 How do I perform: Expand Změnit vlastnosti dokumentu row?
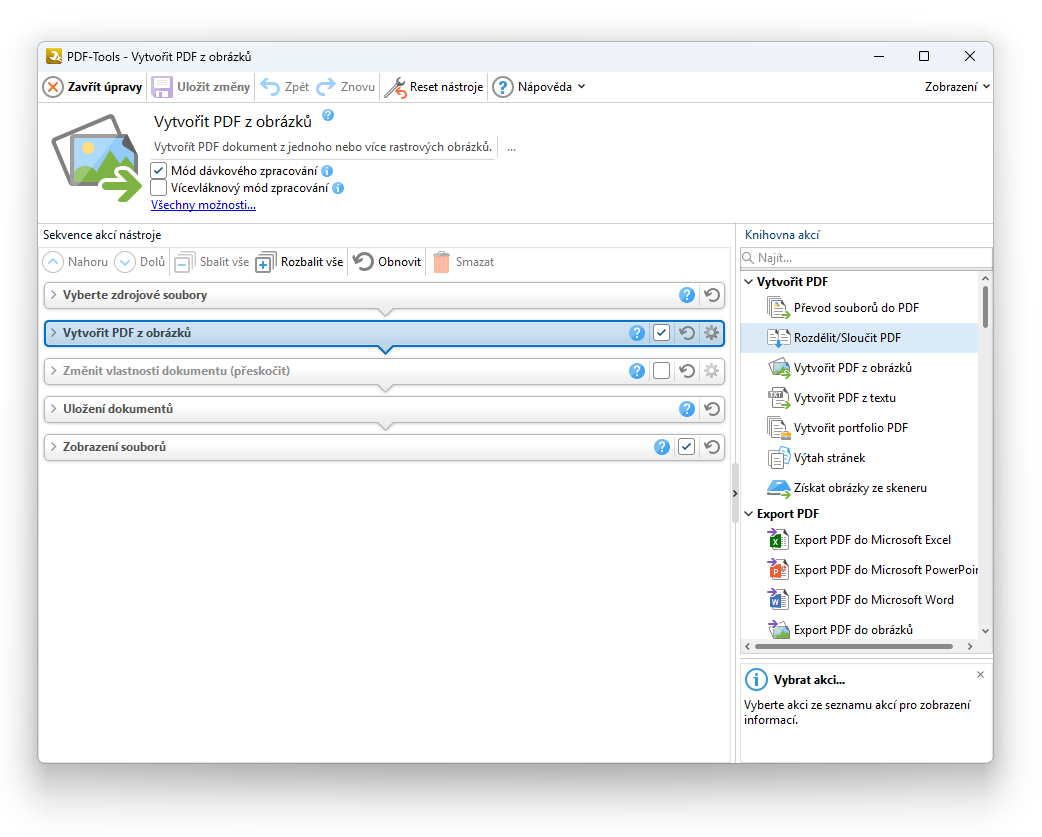point(54,371)
